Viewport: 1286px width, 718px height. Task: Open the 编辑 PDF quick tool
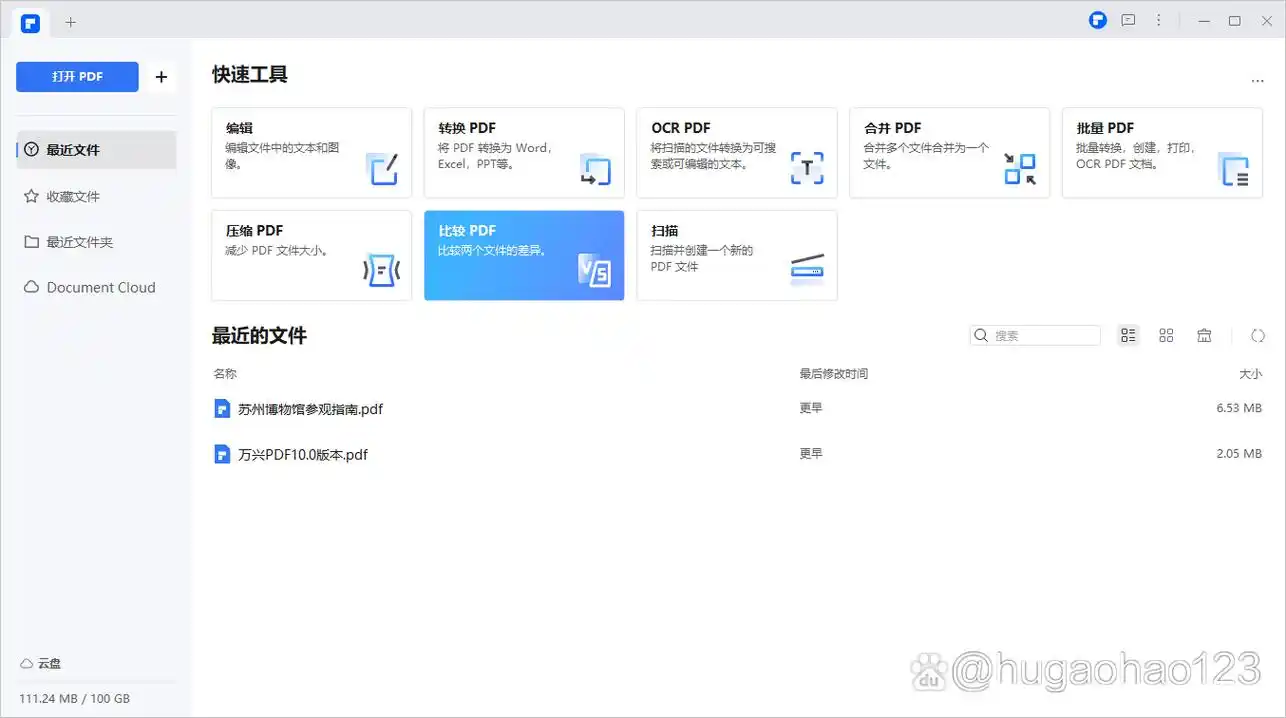311,152
